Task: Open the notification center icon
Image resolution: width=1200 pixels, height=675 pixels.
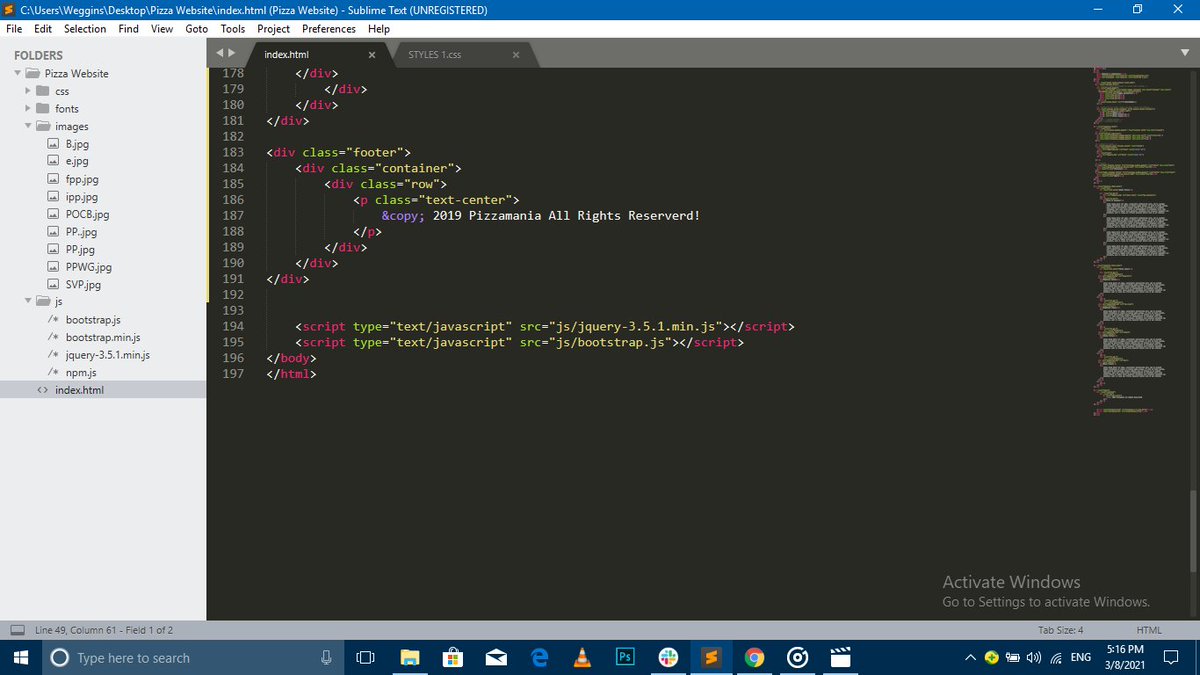Action: [1170, 657]
